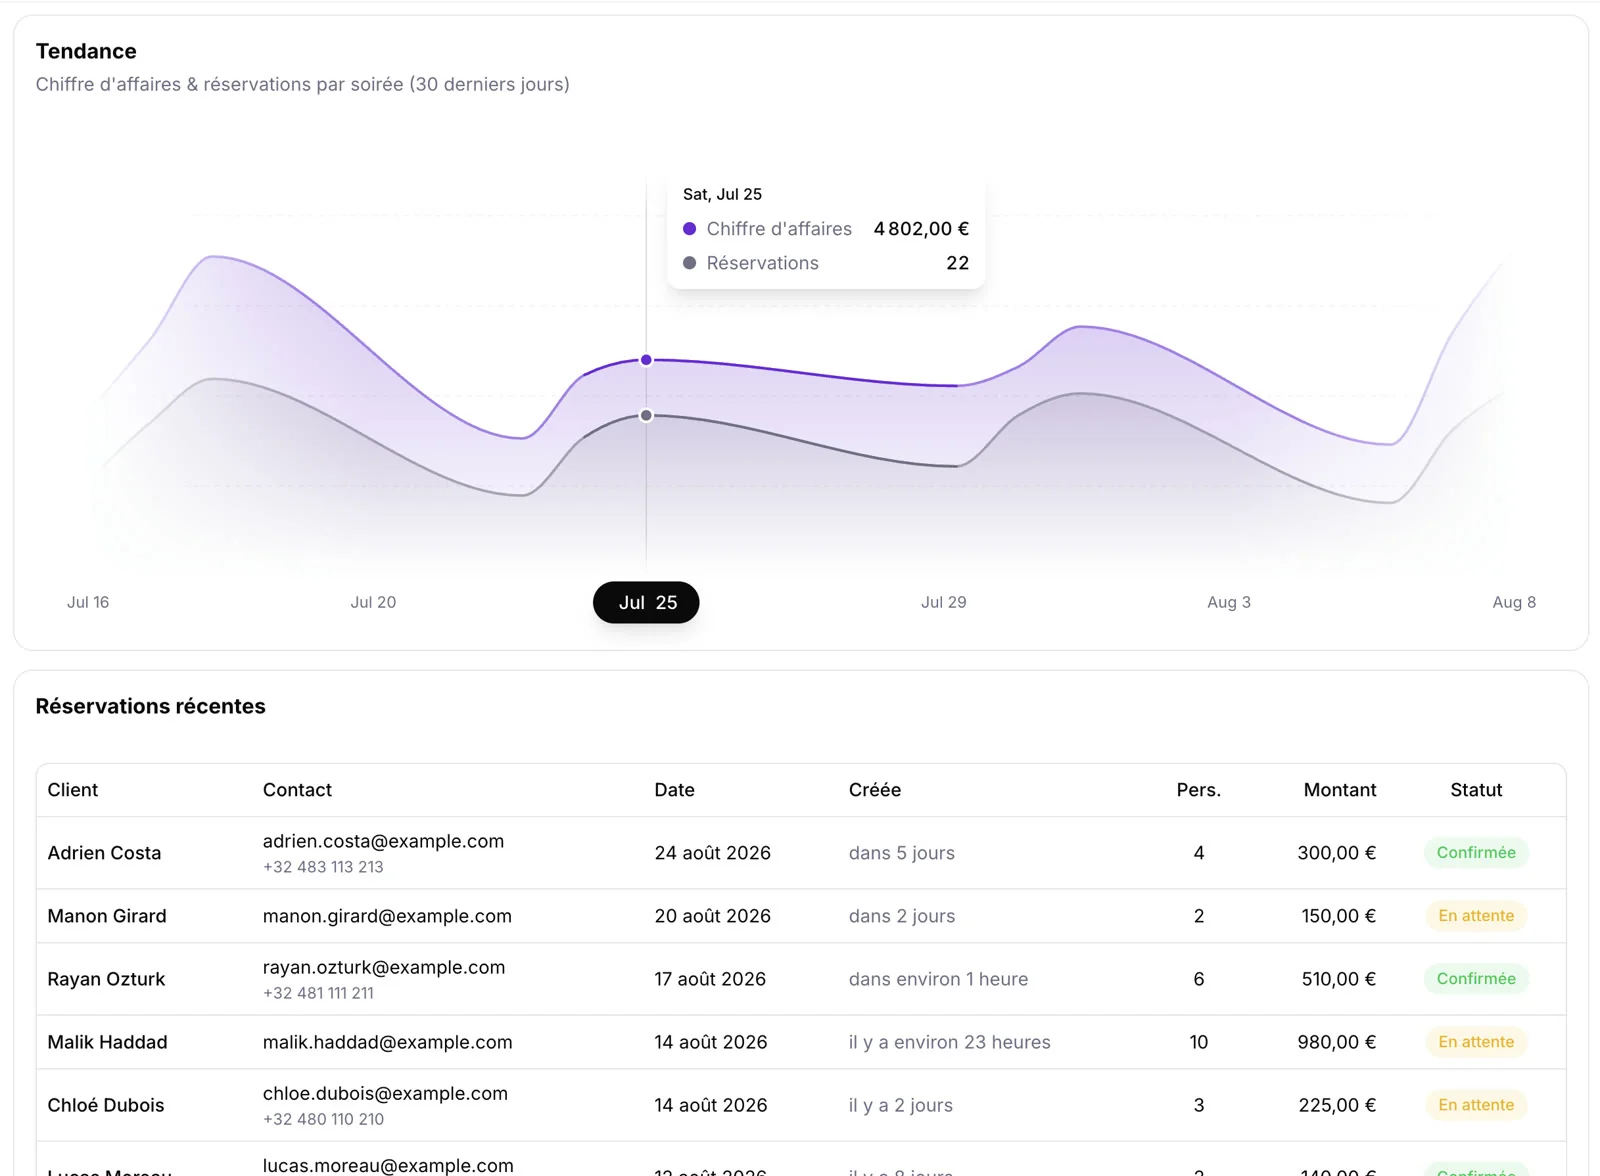The height and width of the screenshot is (1176, 1600).
Task: Click the gray Réservations data point
Action: click(x=646, y=415)
